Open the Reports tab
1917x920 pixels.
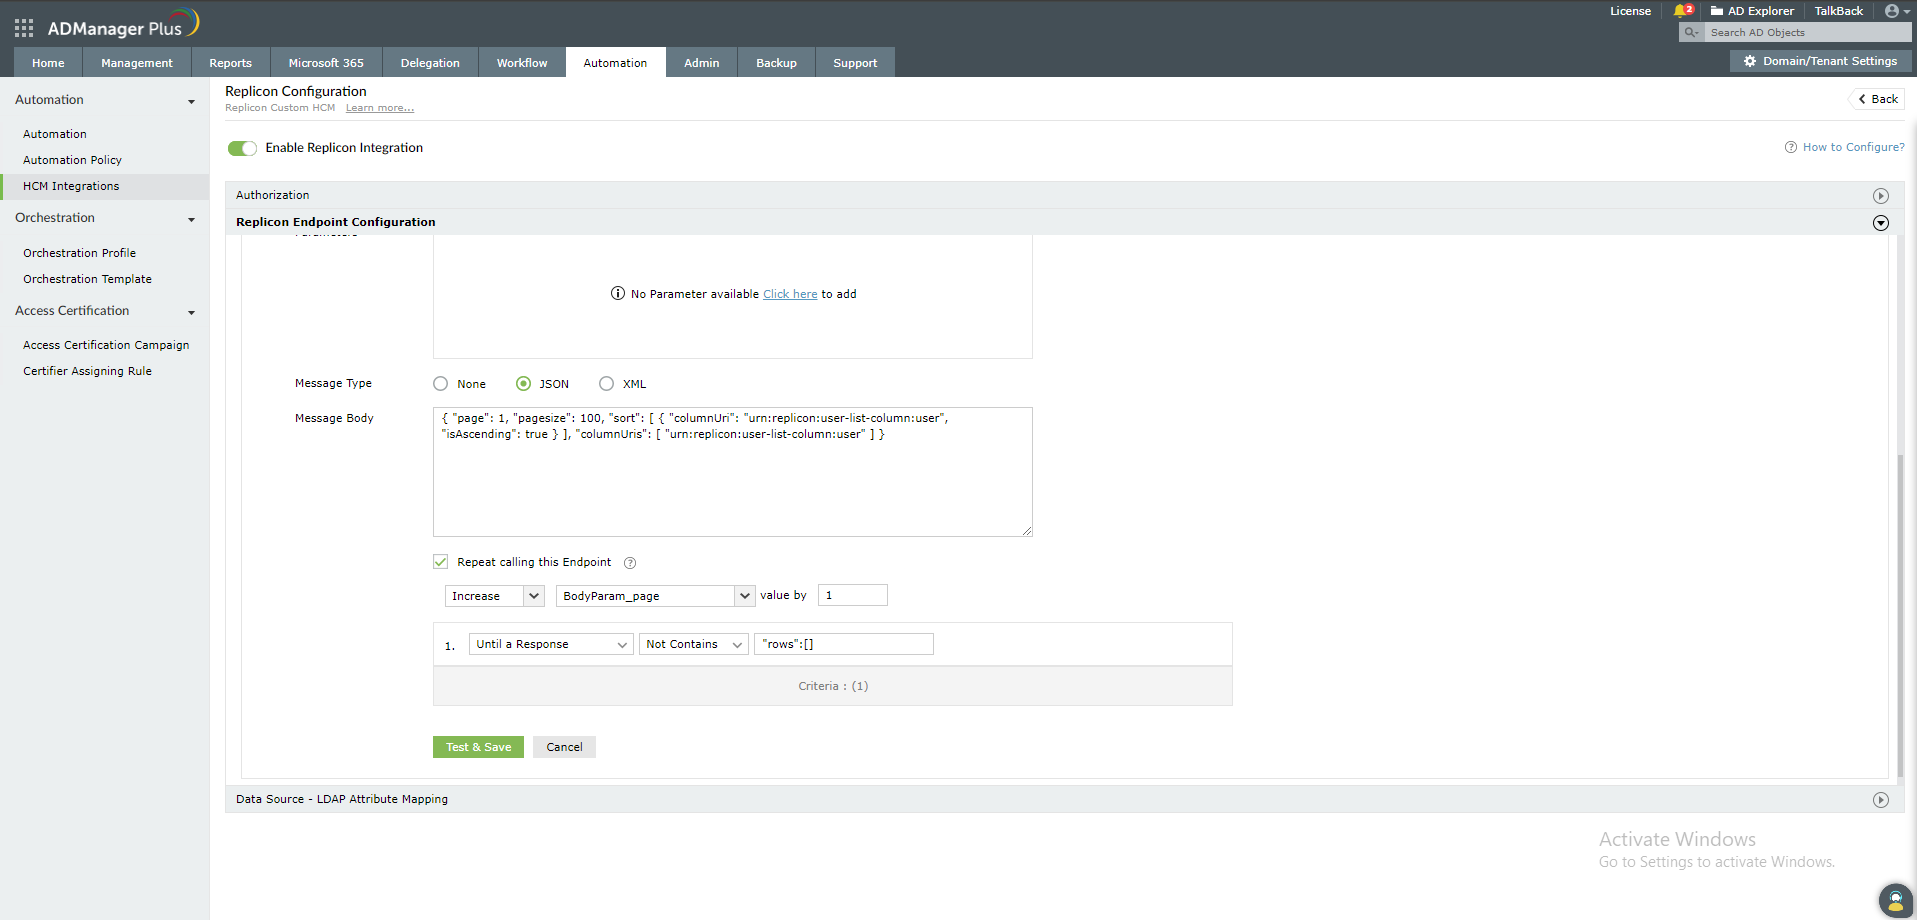(230, 62)
